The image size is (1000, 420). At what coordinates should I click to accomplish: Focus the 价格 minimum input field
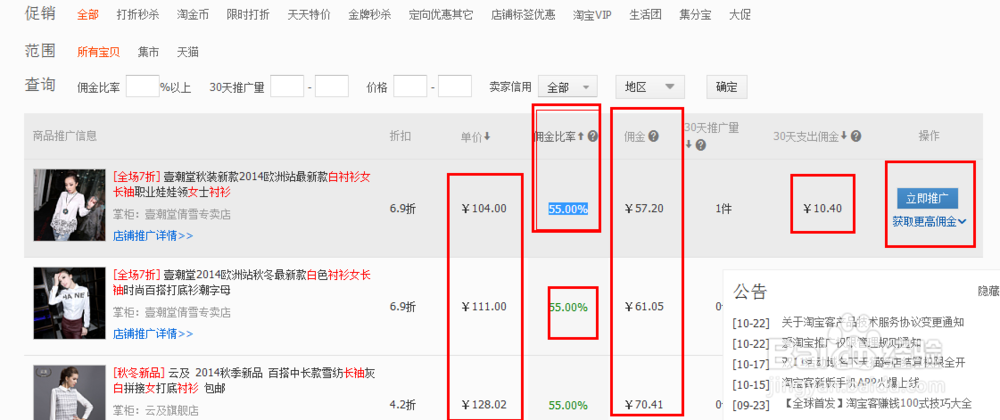click(x=410, y=87)
